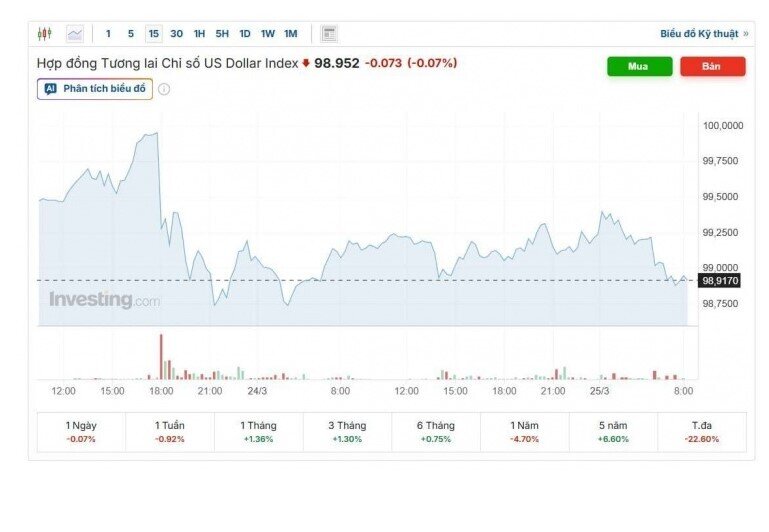Select the 5H interval
The width and height of the screenshot is (769, 532).
click(222, 34)
